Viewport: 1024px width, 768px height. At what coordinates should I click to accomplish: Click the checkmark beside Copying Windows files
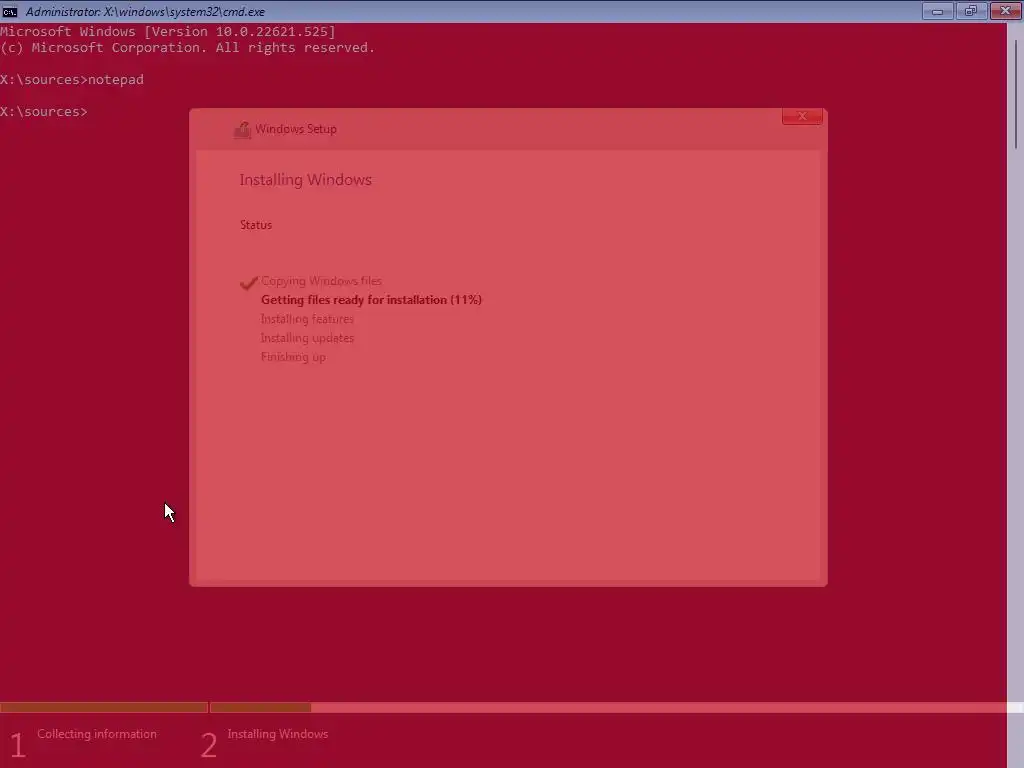click(x=248, y=282)
